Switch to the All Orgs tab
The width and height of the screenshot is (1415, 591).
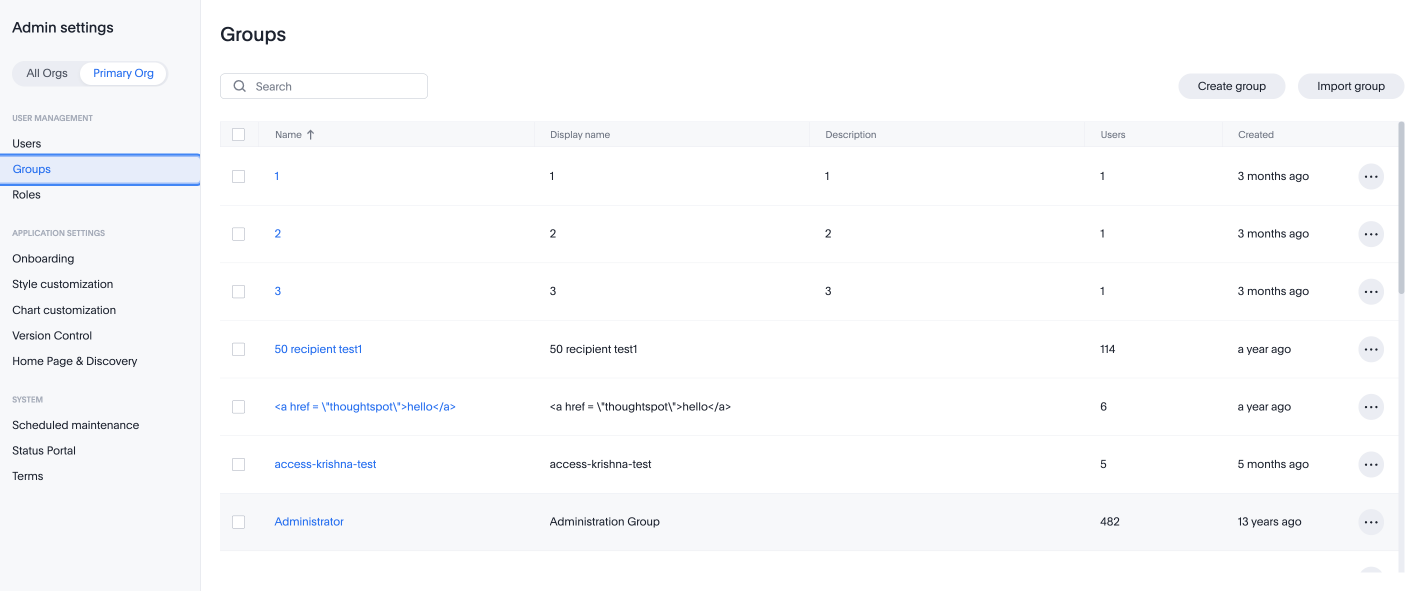click(x=46, y=73)
